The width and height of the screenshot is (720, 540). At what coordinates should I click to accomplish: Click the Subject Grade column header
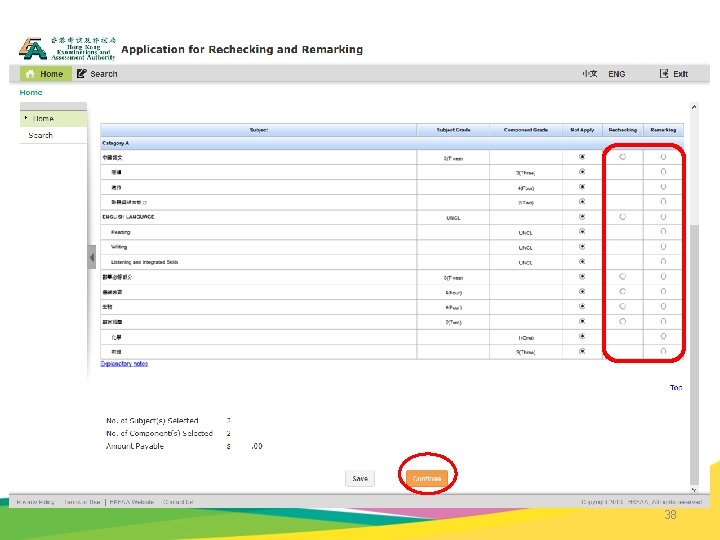click(453, 130)
